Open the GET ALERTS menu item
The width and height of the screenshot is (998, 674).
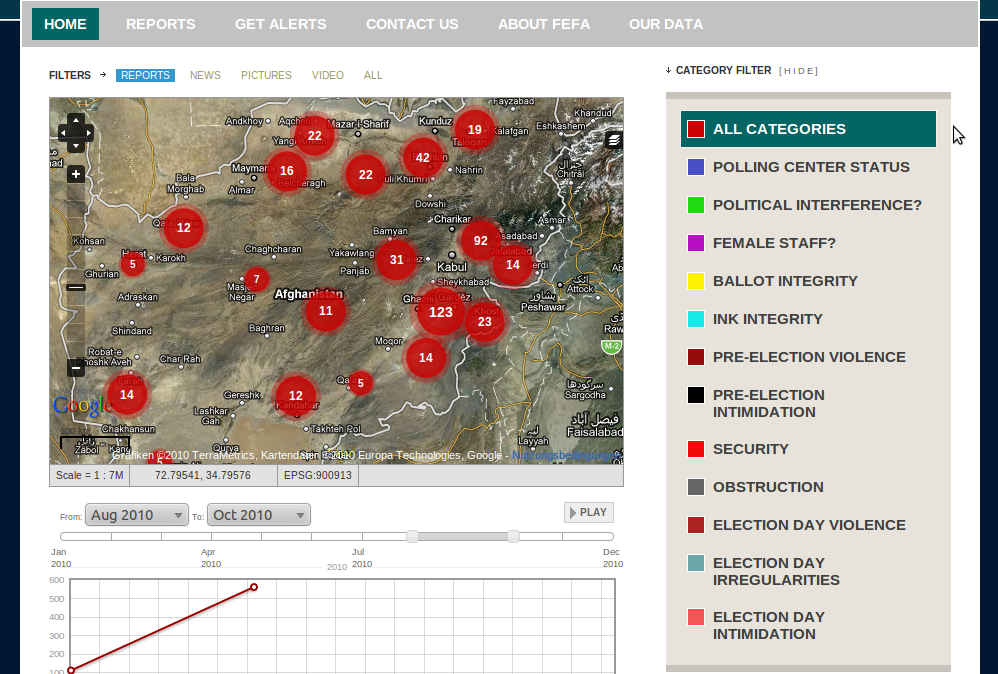pyautogui.click(x=280, y=23)
